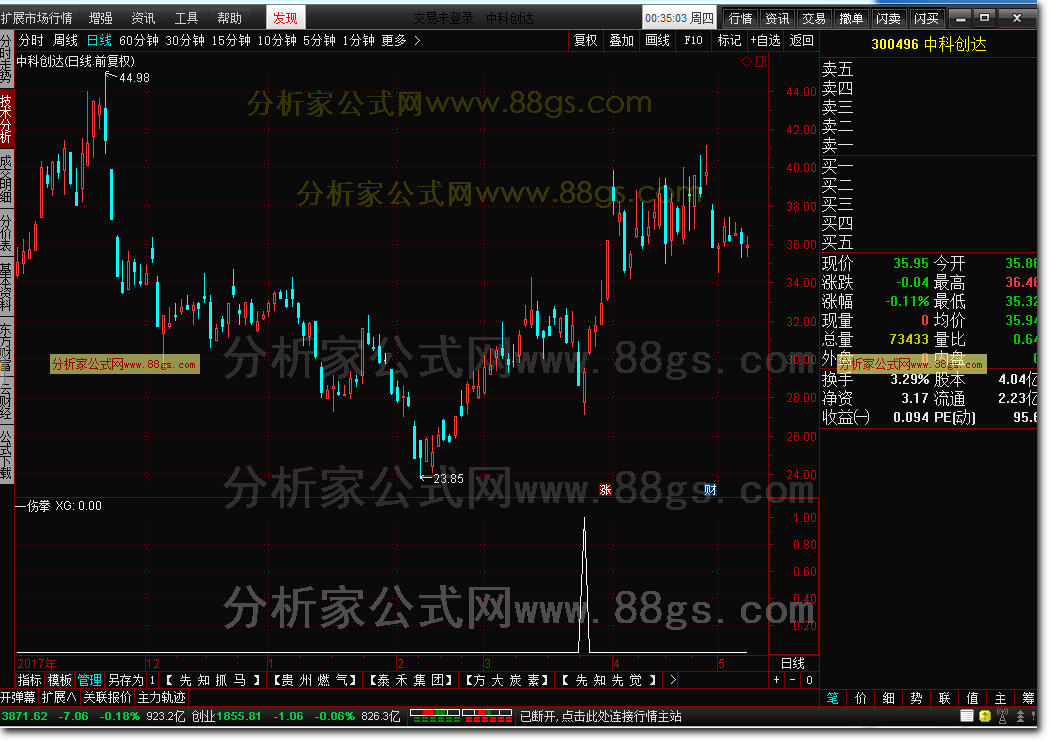Minimize the trading application window
This screenshot has width=1050, height=741.
960,18
